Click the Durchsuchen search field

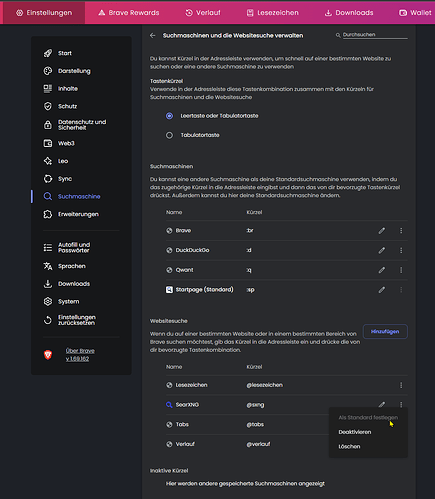click(375, 35)
